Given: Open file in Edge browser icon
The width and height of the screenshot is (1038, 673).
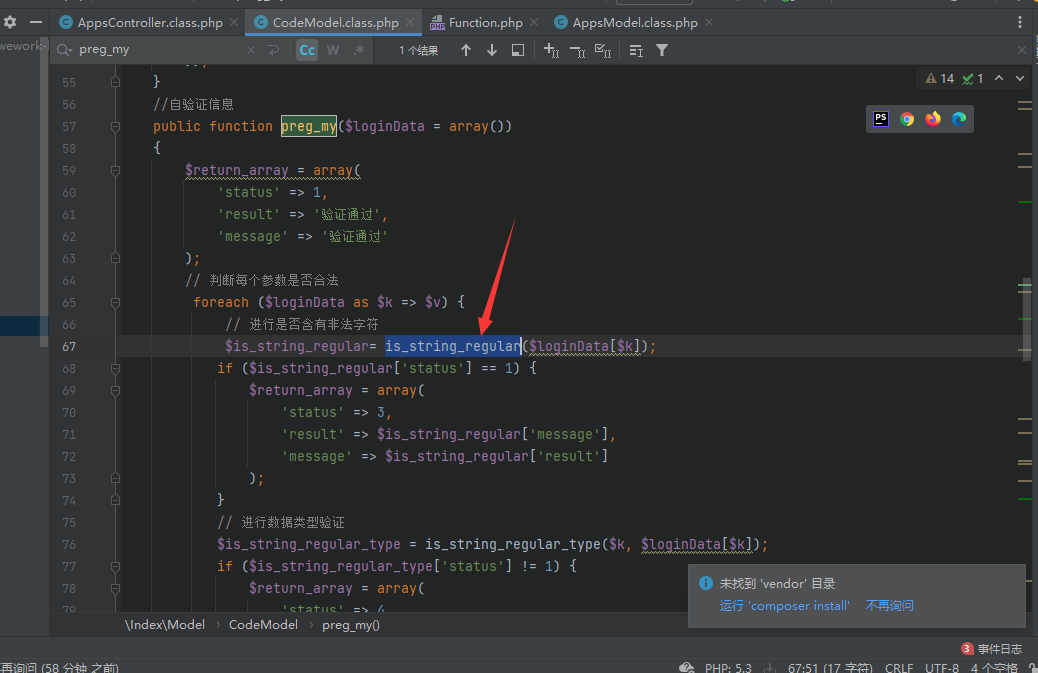Looking at the screenshot, I should 959,119.
